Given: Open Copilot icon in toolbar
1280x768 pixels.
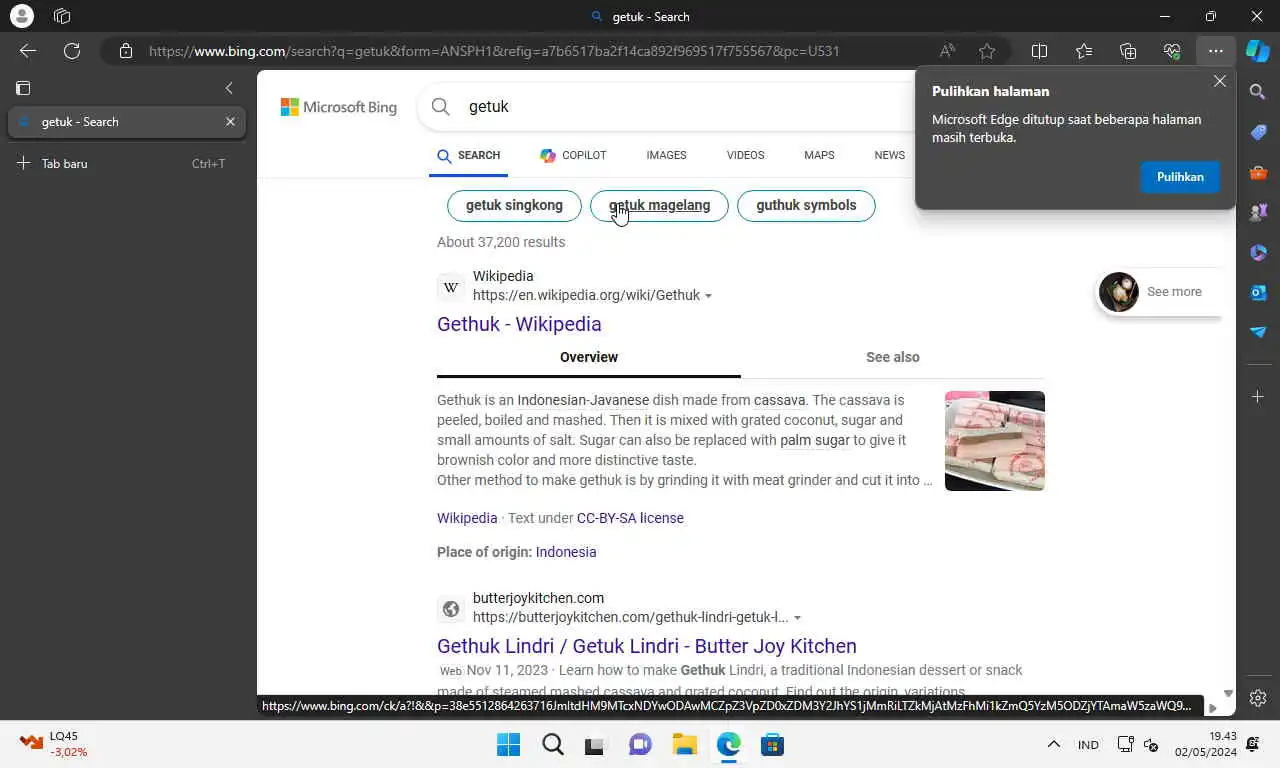Looking at the screenshot, I should 1258,51.
